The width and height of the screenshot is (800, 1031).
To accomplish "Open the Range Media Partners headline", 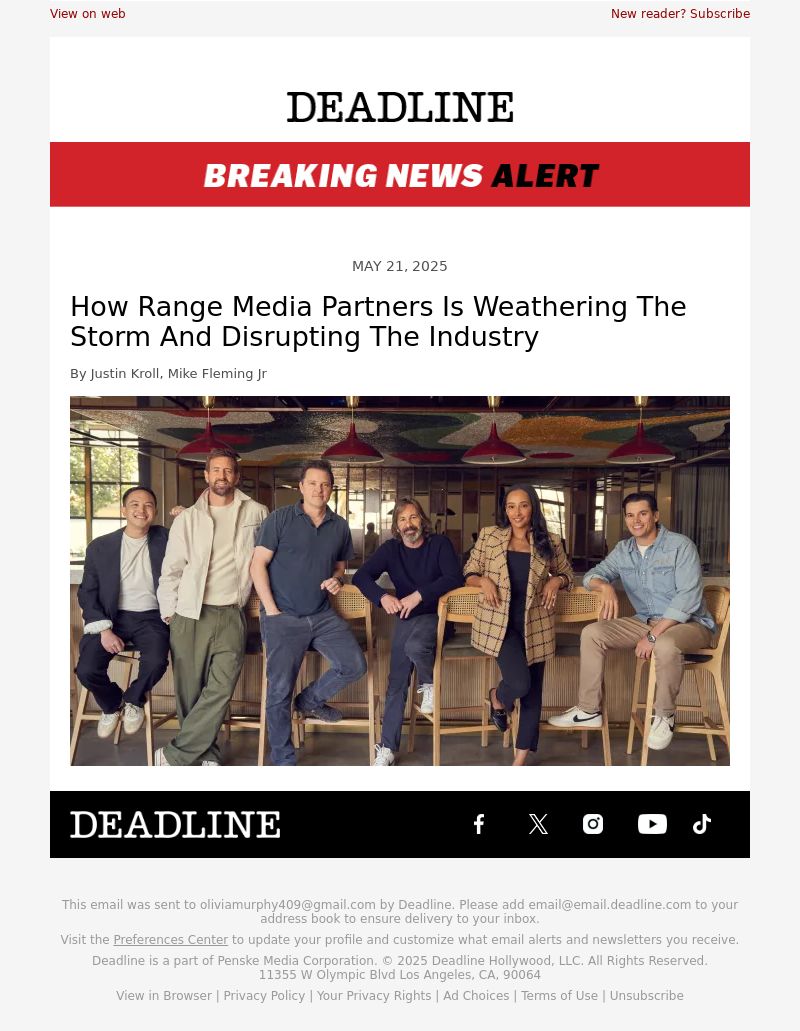I will 378,322.
